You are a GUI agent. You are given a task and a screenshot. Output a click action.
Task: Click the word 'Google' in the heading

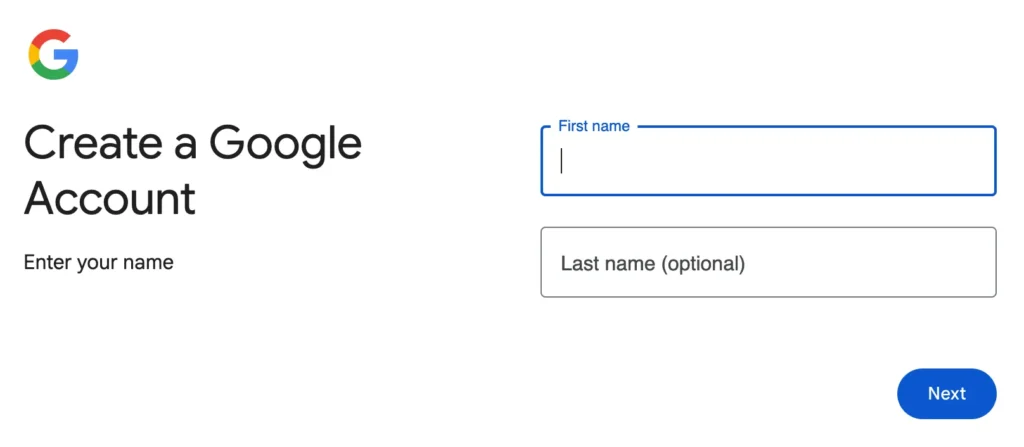pyautogui.click(x=285, y=145)
